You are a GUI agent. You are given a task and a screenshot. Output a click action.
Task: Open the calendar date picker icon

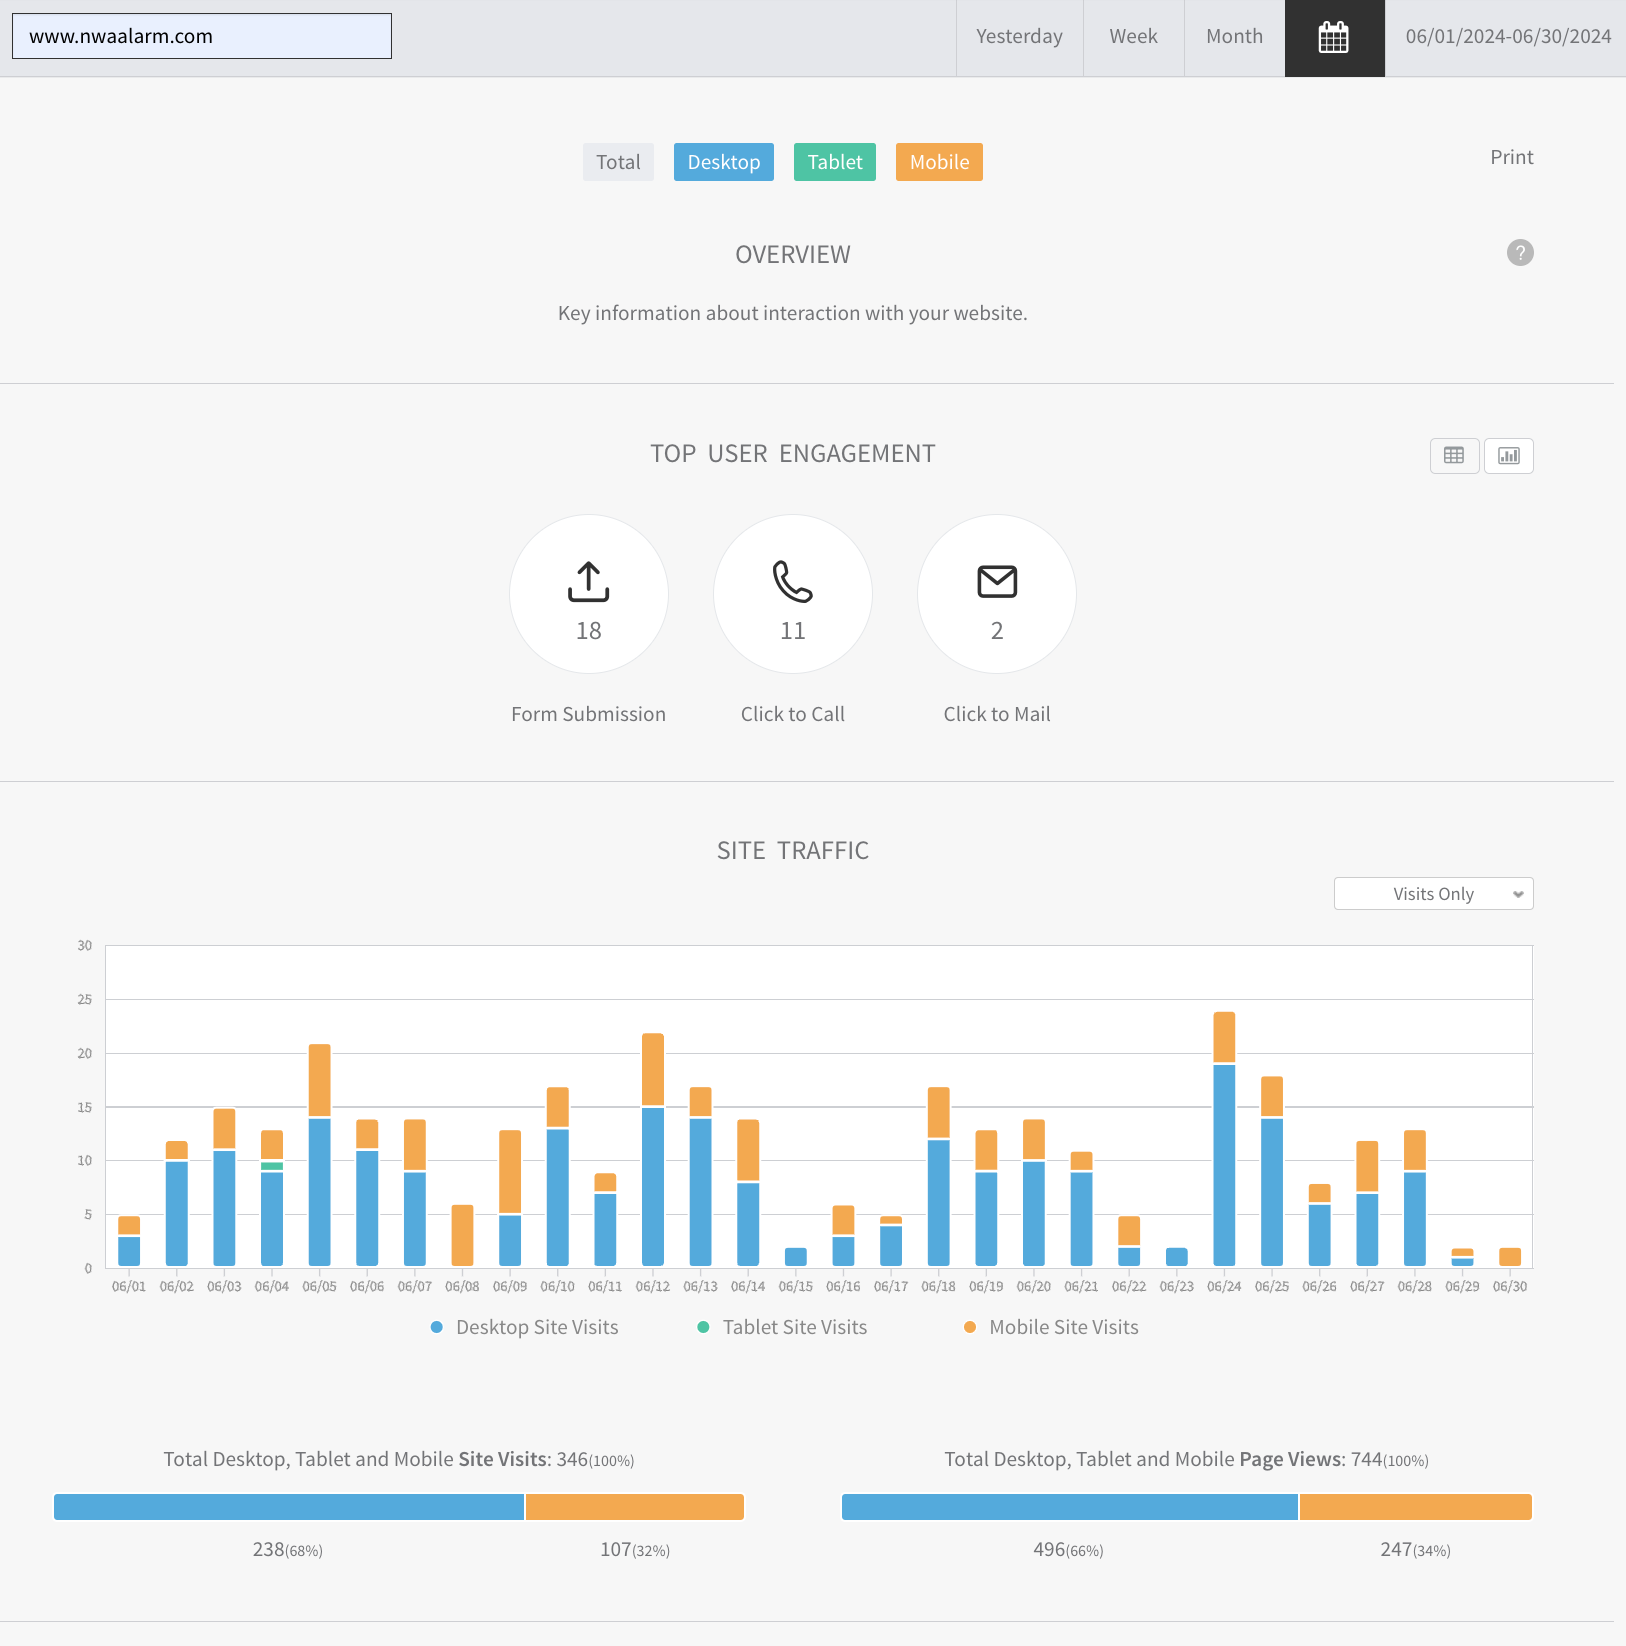1334,38
